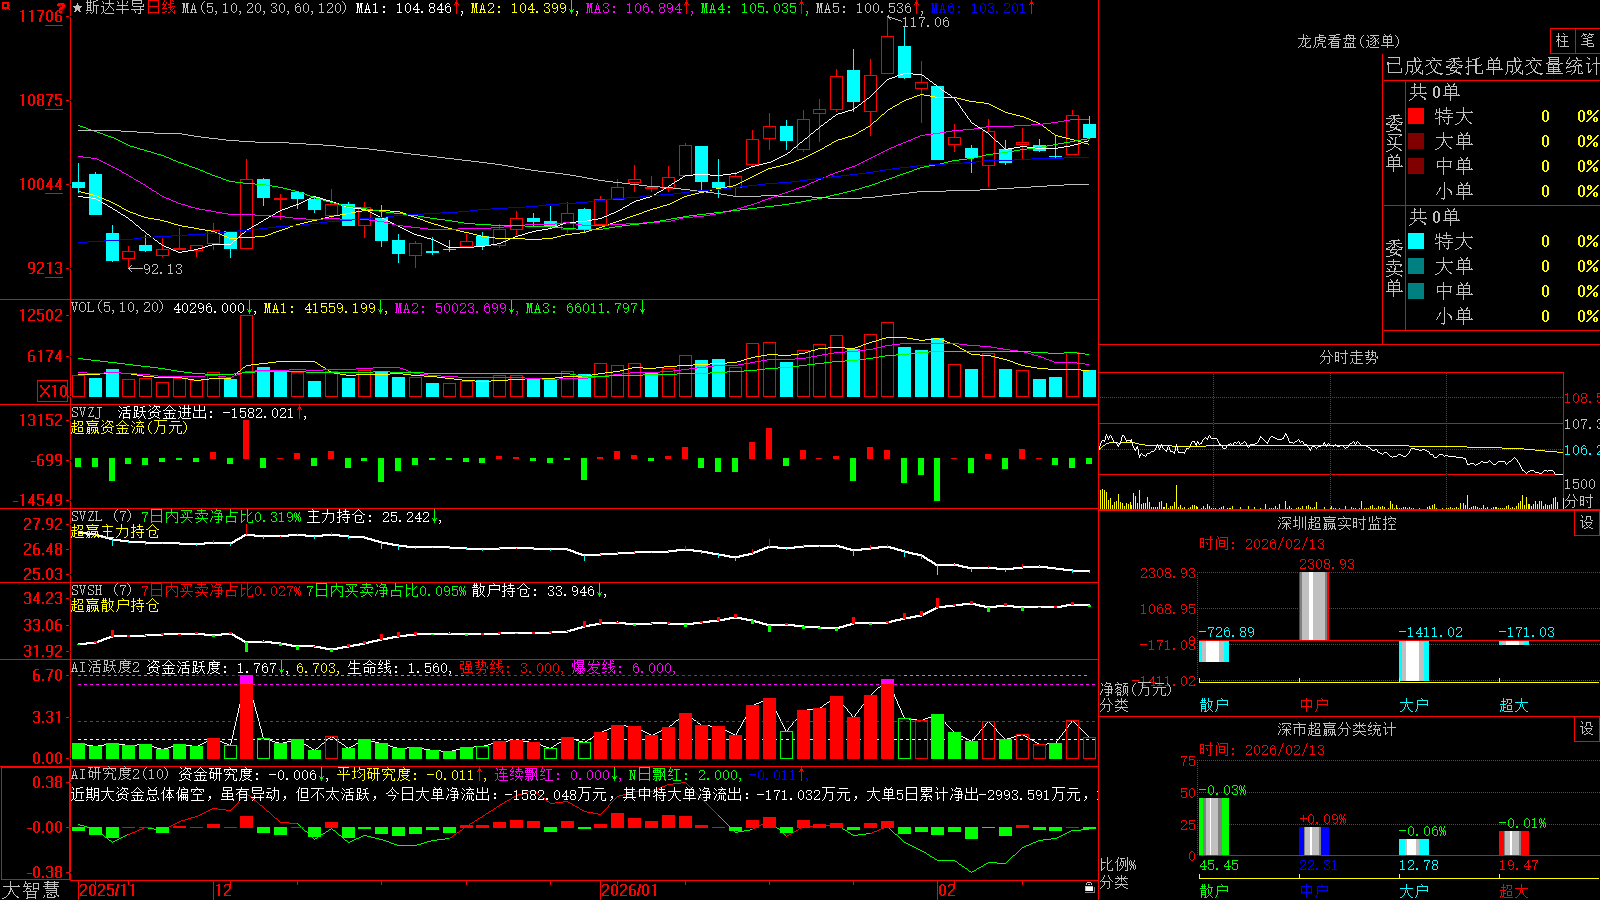This screenshot has height=900, width=1600.
Task: Click the MA5: 100.536 value
Action: point(864,8)
